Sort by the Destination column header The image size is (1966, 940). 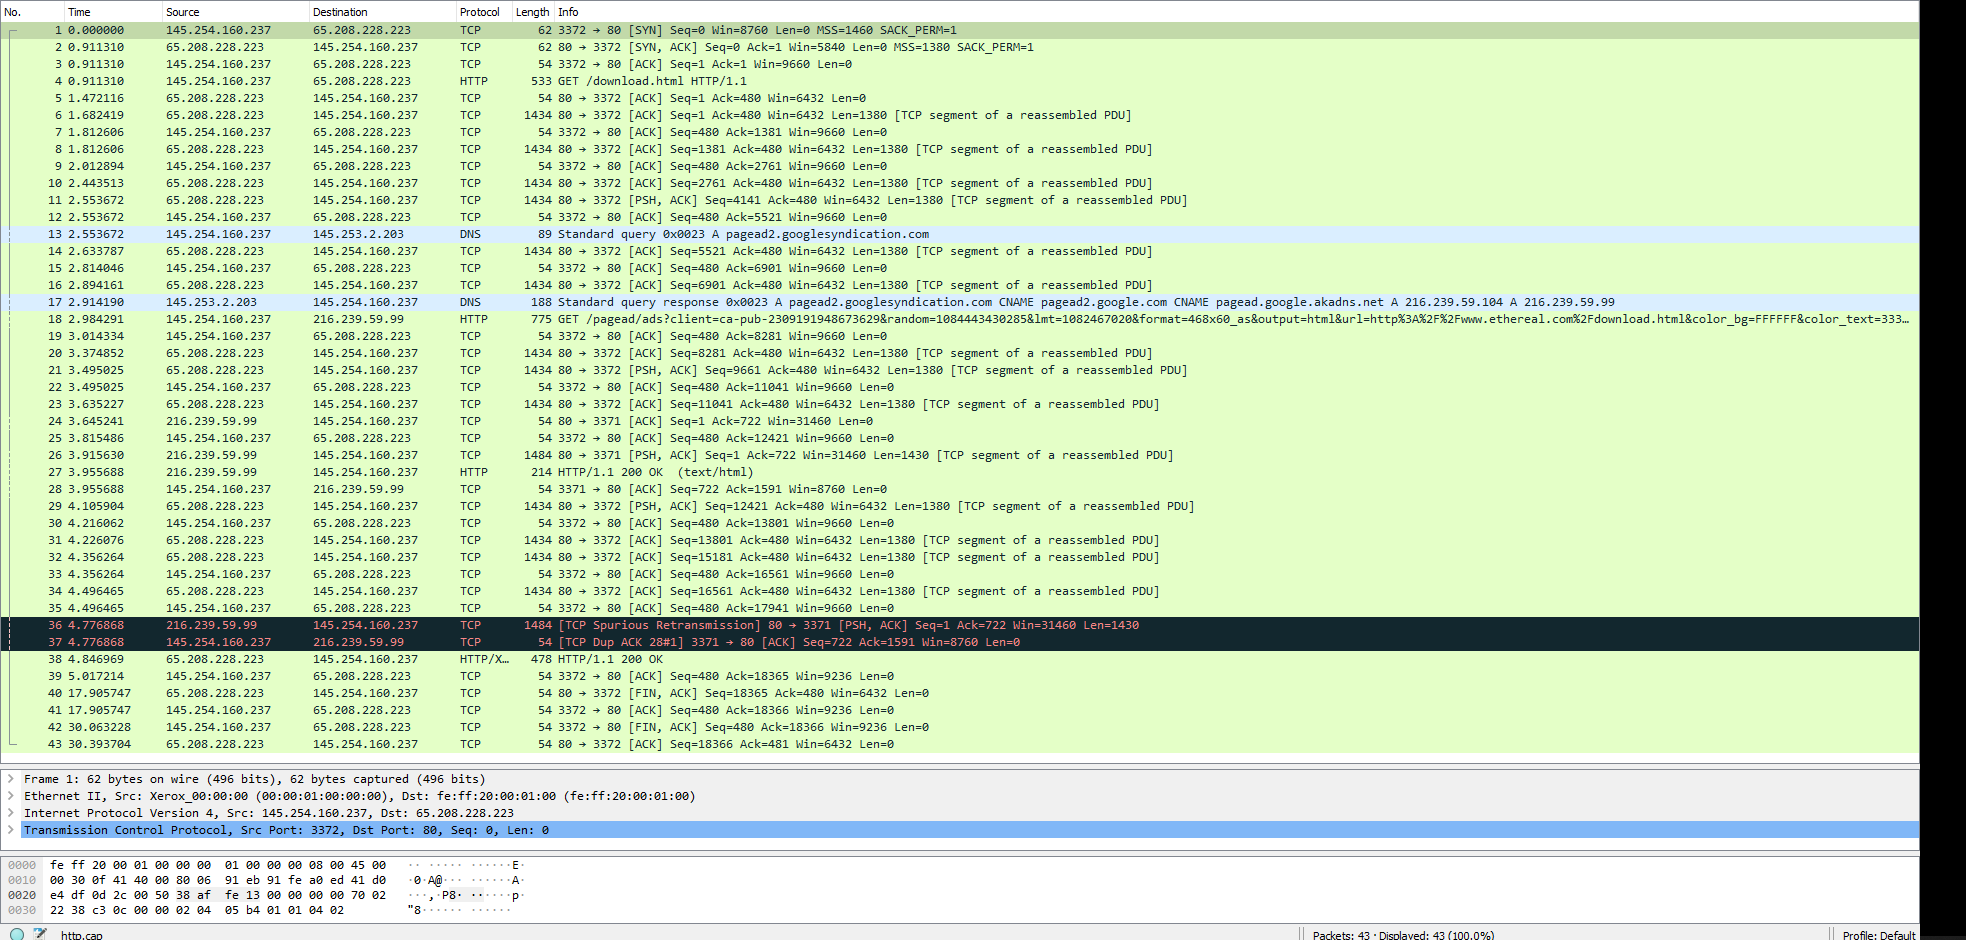[383, 12]
